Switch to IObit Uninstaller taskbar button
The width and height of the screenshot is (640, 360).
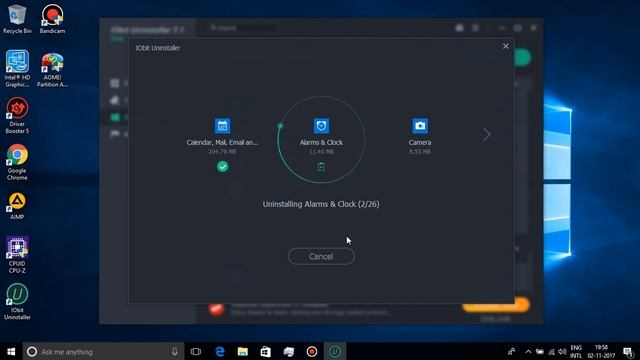click(x=335, y=351)
